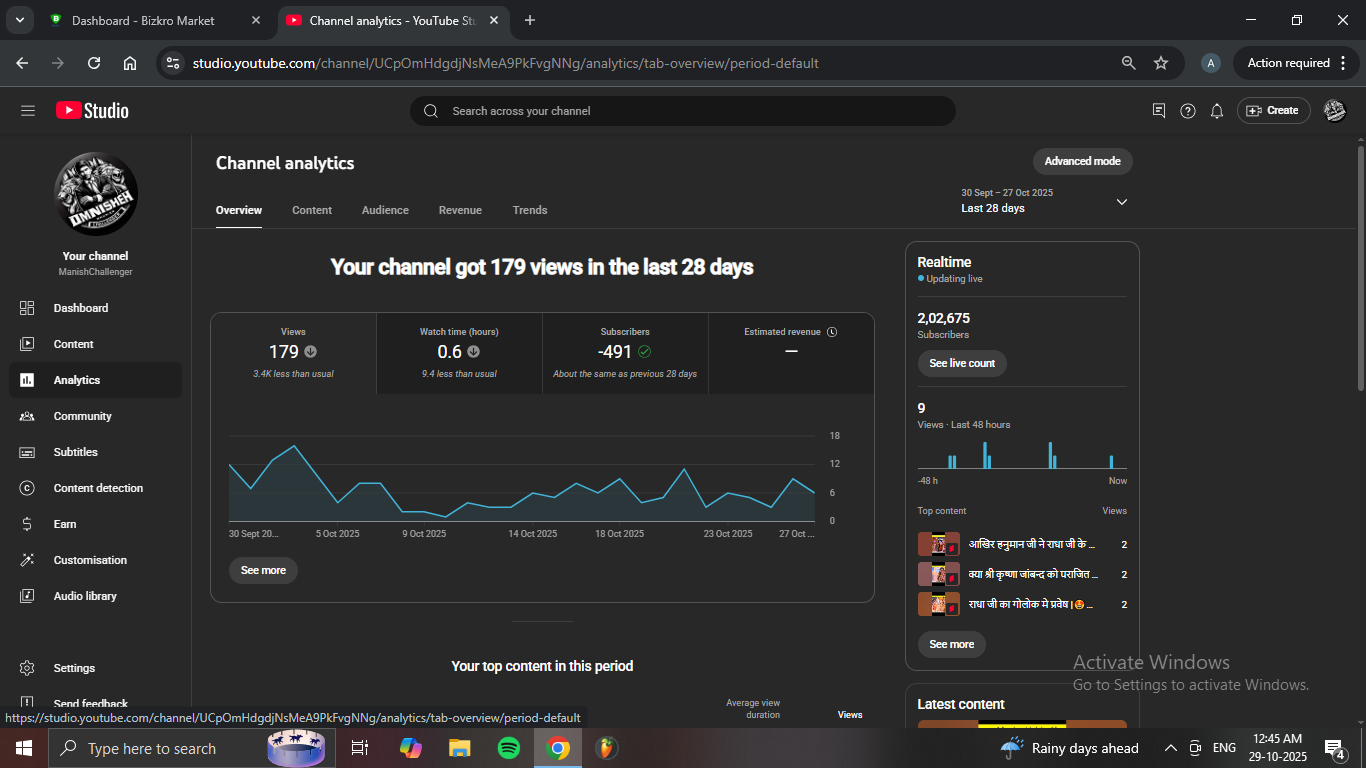Click the feedback icon beside the help icon
This screenshot has width=1366, height=768.
[1159, 111]
